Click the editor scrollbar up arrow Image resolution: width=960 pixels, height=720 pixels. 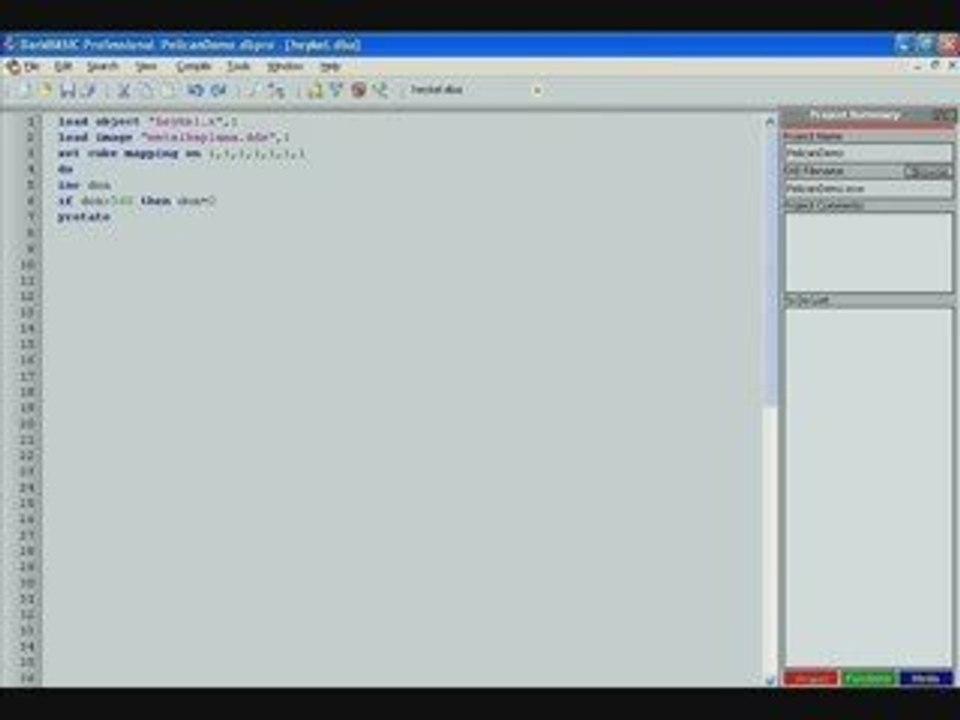tap(770, 121)
